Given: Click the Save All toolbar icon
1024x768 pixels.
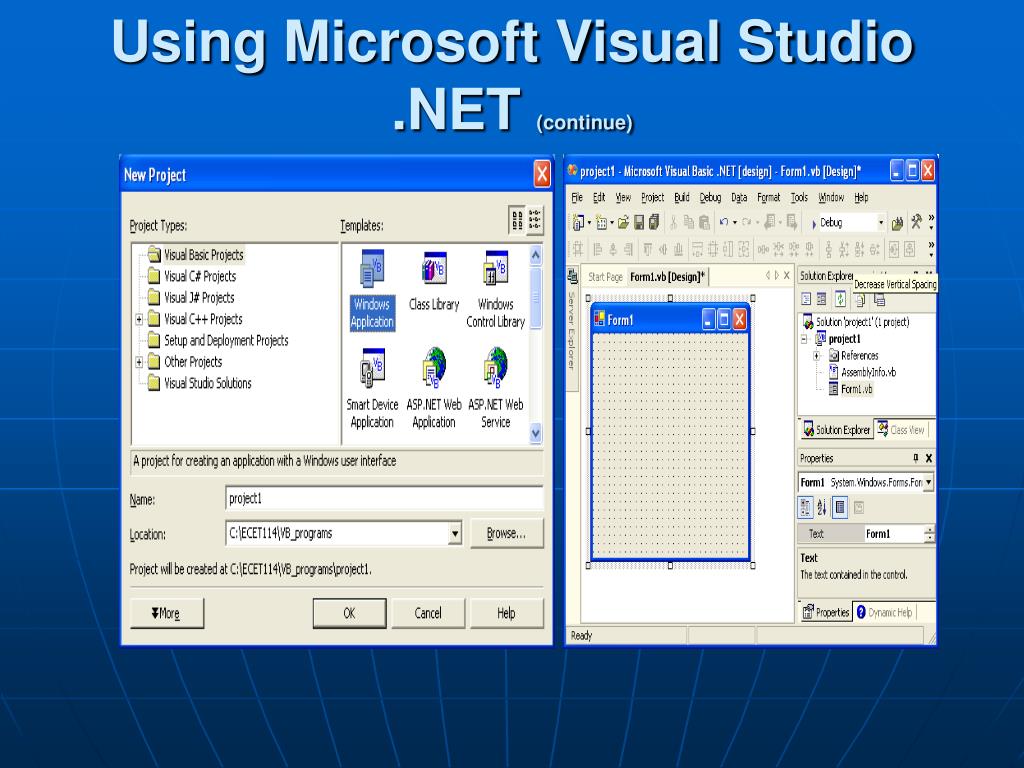Looking at the screenshot, I should pyautogui.click(x=654, y=223).
